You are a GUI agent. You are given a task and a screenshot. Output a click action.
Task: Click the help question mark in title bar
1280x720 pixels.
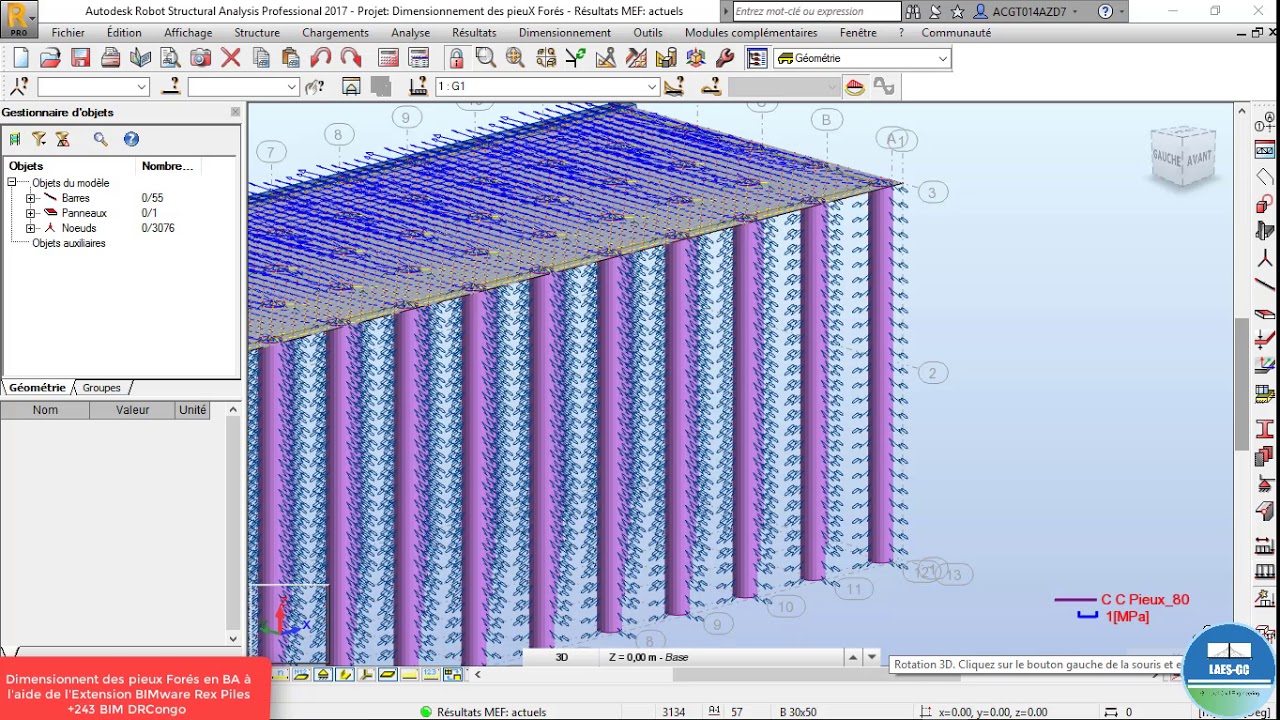click(x=1105, y=12)
